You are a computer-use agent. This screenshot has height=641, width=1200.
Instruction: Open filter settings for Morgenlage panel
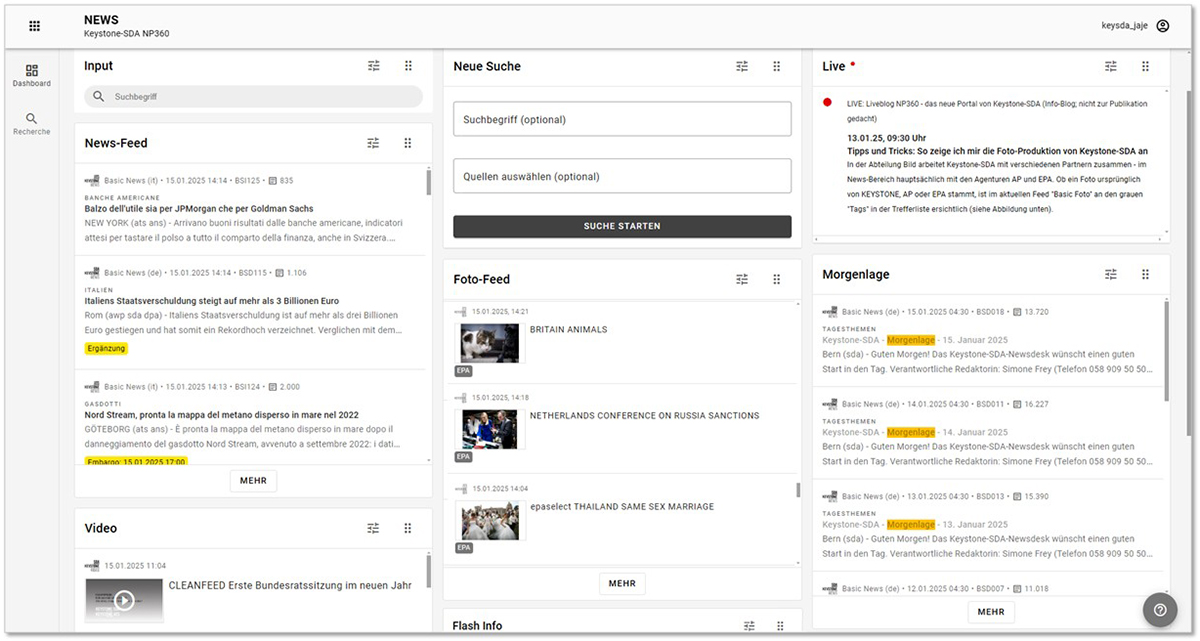pyautogui.click(x=1111, y=274)
